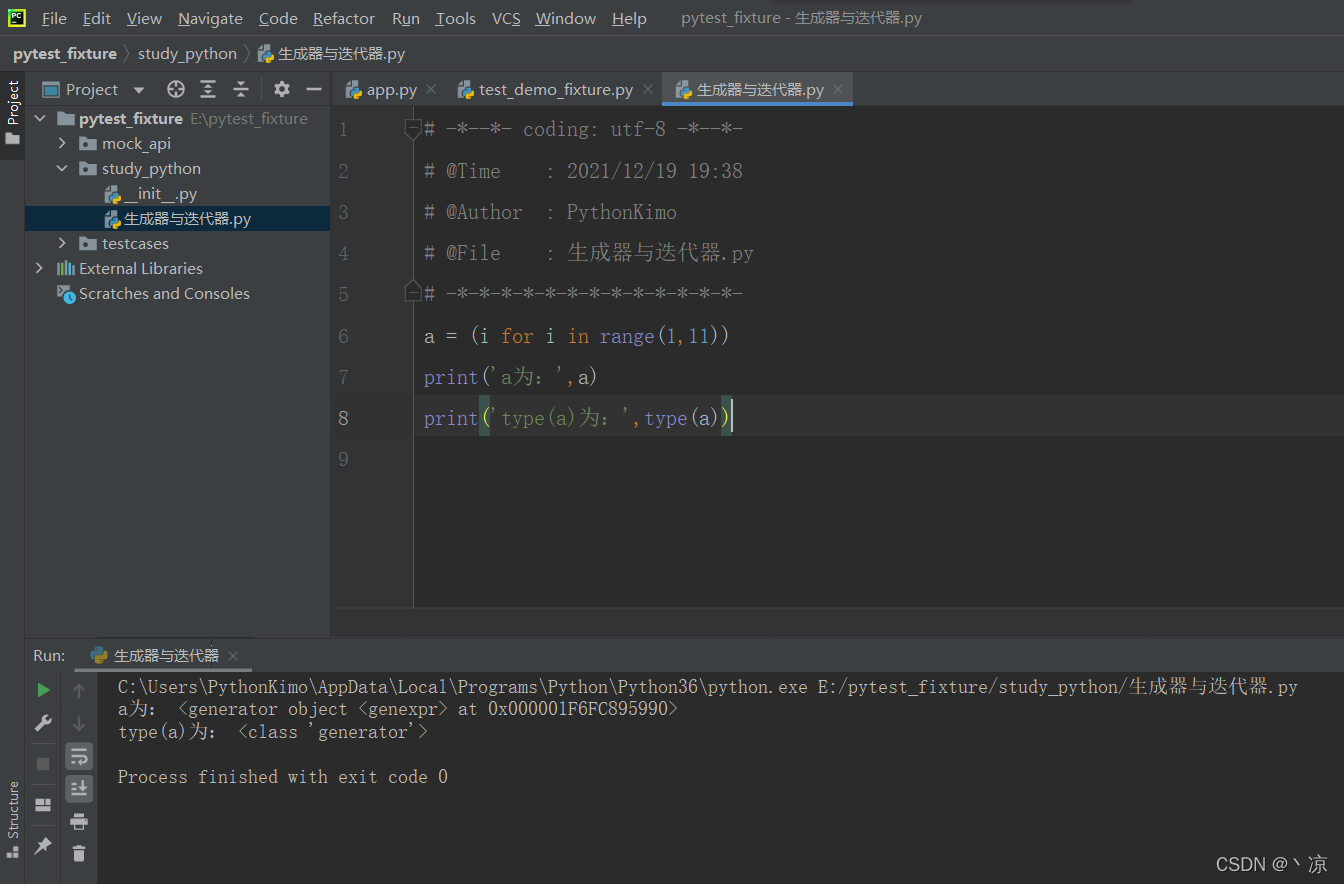
Task: Open the Edit menu
Action: click(97, 18)
